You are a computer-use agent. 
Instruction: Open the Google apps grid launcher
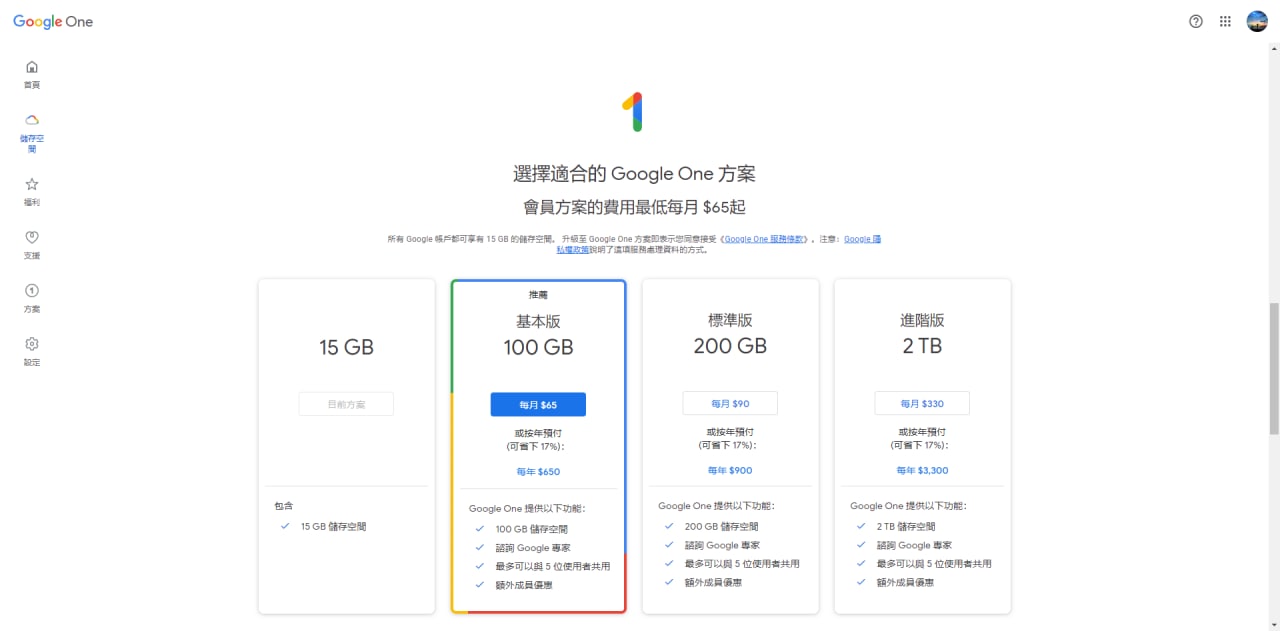tap(1225, 21)
